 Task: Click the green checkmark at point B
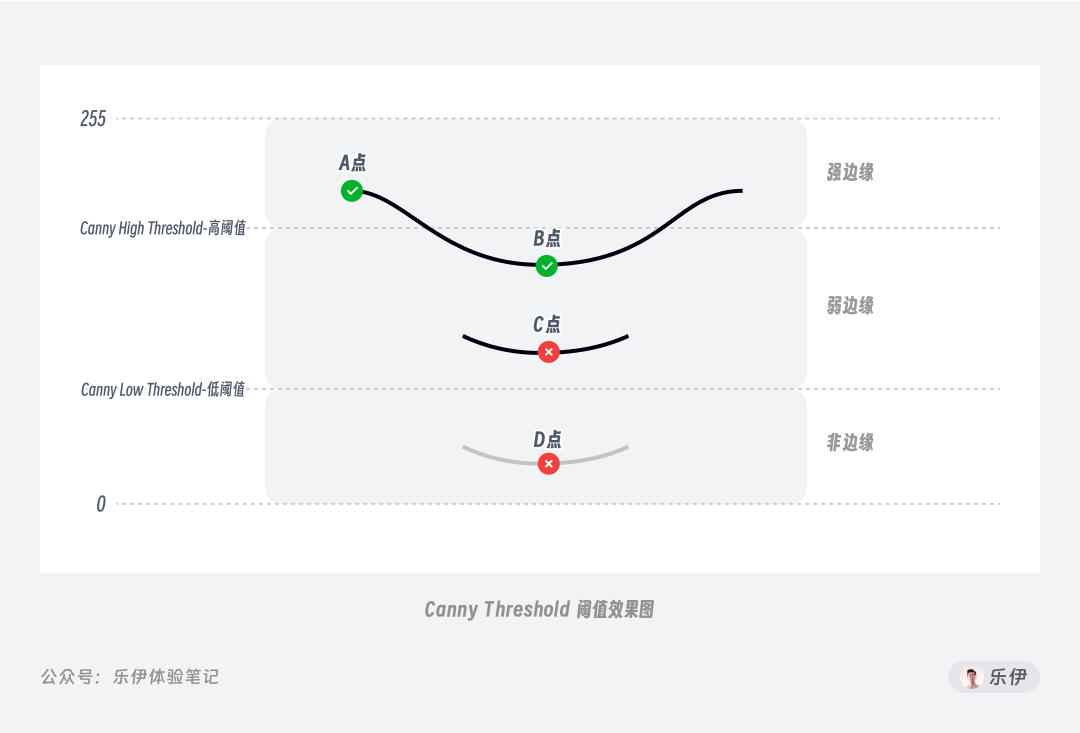tap(547, 265)
